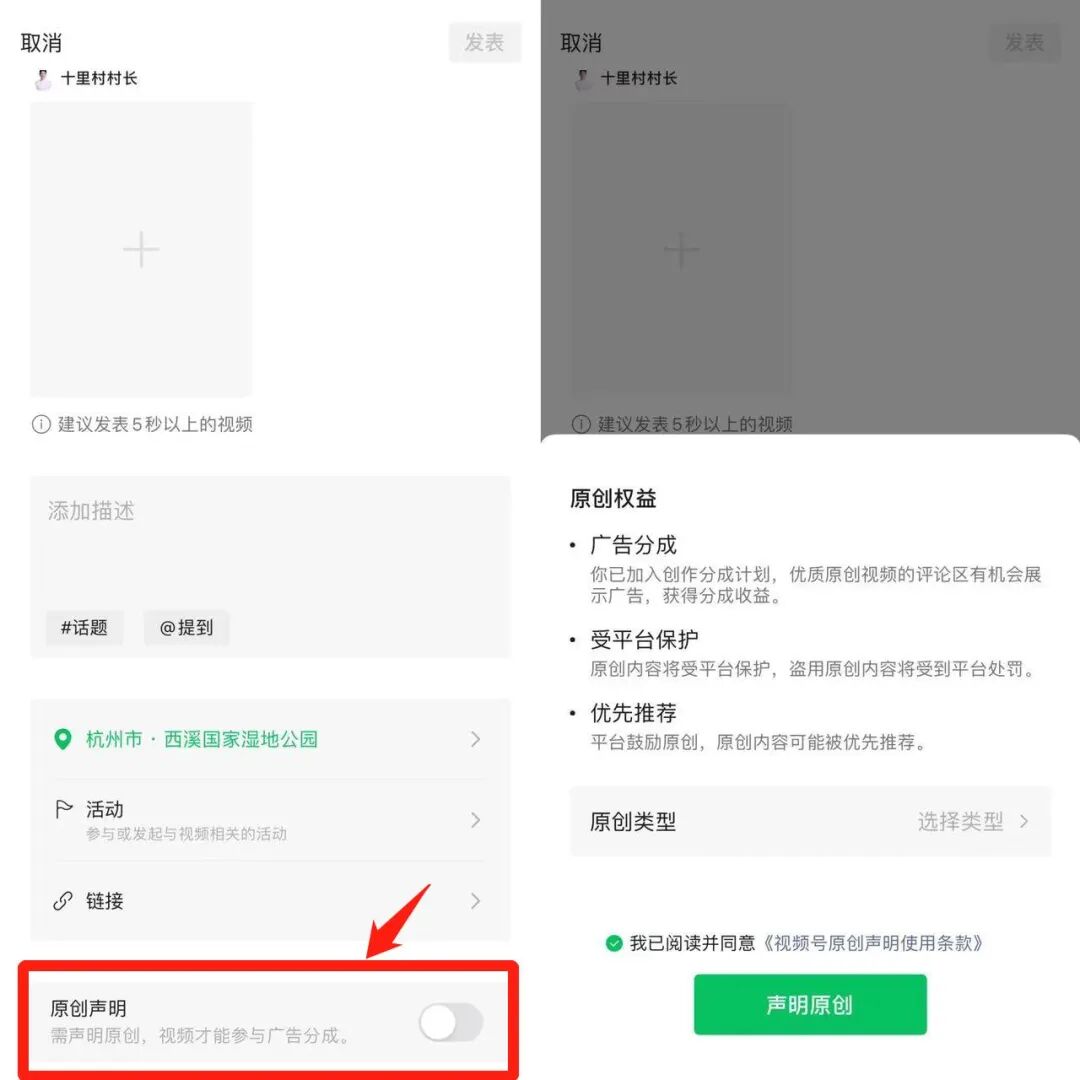The height and width of the screenshot is (1080, 1080).
Task: Click the 十里村村长 avatar in right panel
Action: pyautogui.click(x=583, y=79)
